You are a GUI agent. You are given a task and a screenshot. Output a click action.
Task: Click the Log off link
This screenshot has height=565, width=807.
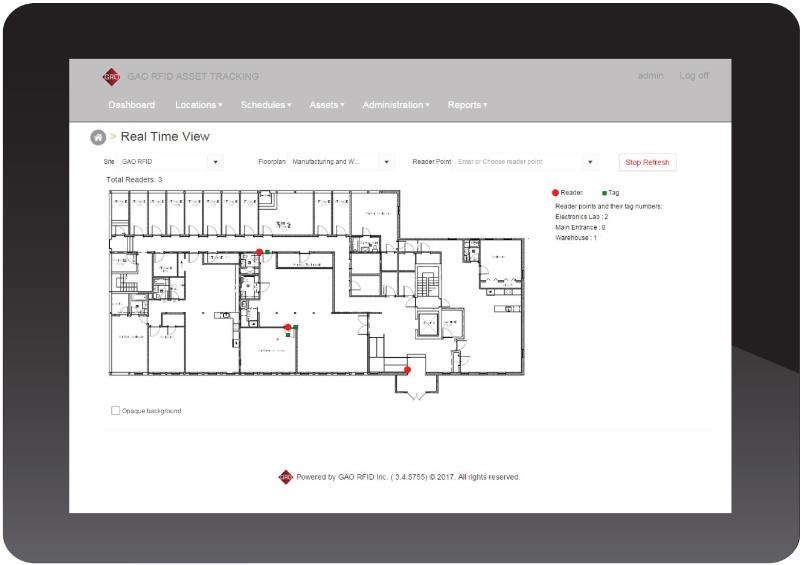(694, 77)
